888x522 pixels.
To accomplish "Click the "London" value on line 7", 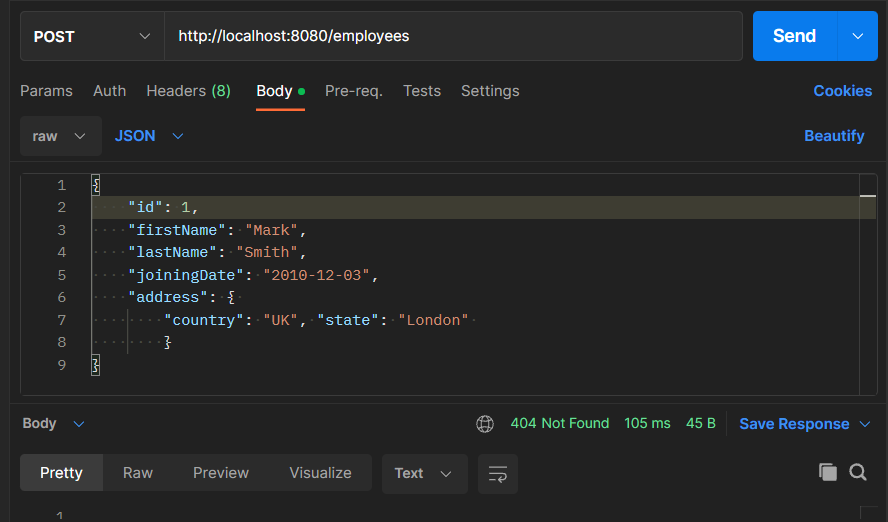I will click(433, 320).
